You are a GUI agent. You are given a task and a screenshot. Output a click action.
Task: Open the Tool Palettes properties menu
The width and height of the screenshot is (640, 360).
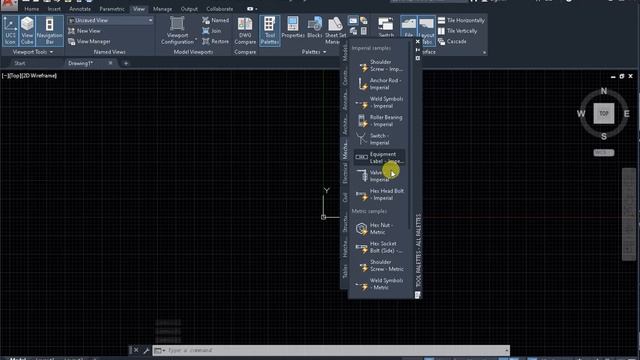418,58
